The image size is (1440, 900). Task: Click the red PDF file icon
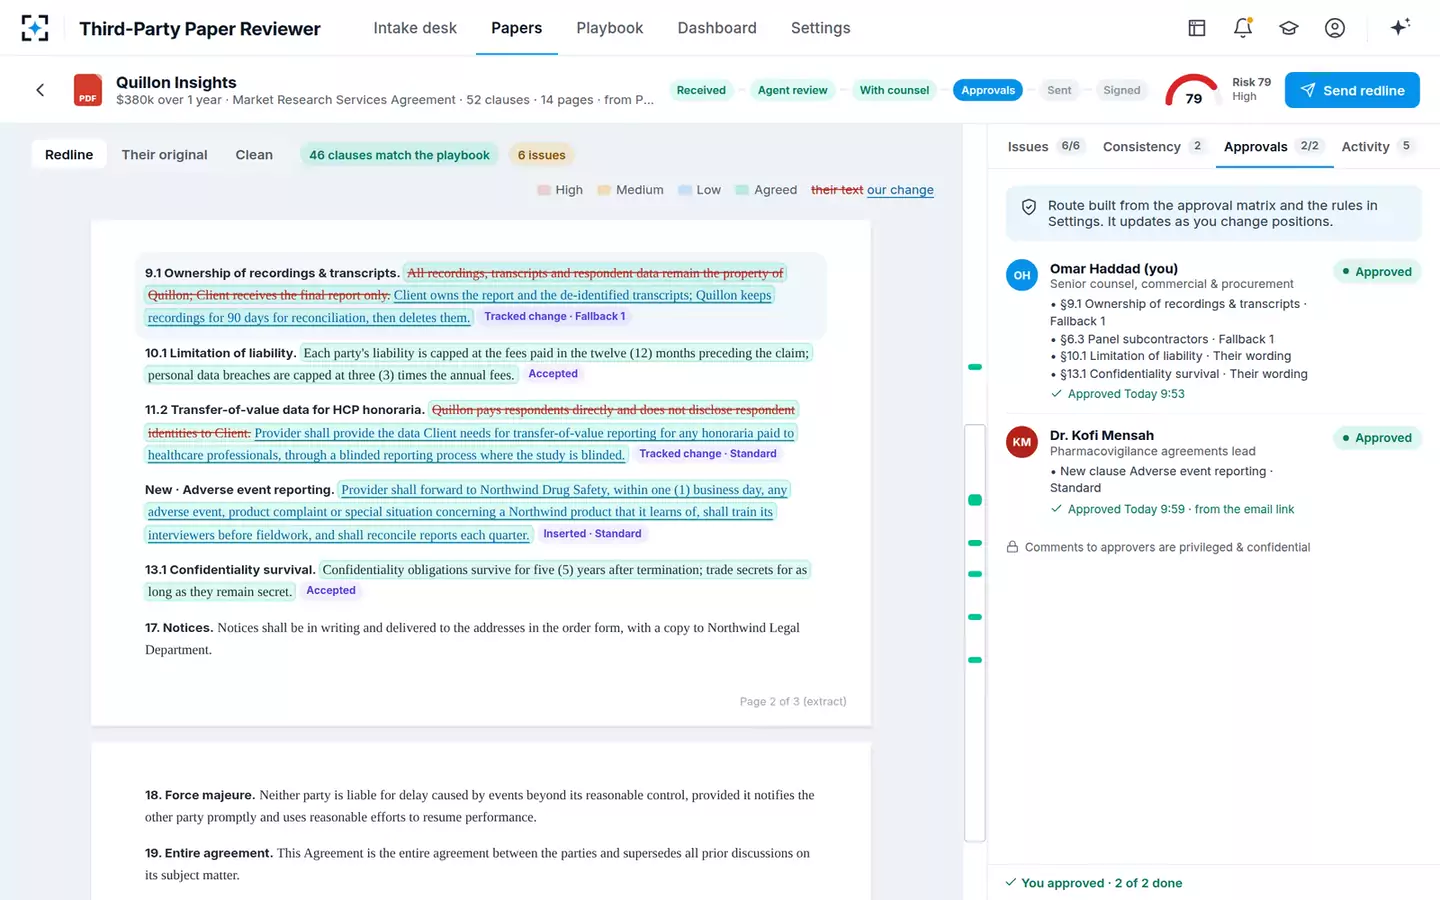[88, 90]
